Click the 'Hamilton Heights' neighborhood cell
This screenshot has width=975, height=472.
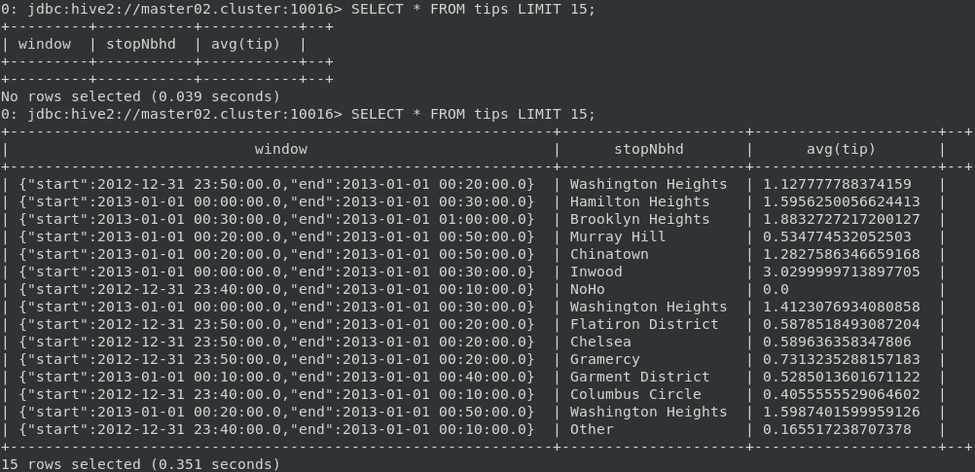click(639, 201)
